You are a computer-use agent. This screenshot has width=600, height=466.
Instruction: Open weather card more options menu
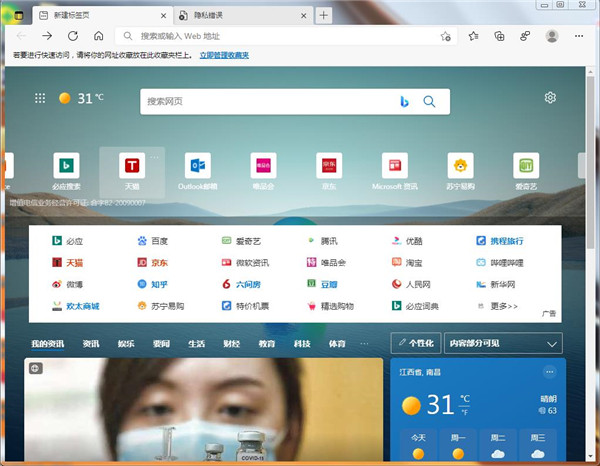pyautogui.click(x=549, y=372)
